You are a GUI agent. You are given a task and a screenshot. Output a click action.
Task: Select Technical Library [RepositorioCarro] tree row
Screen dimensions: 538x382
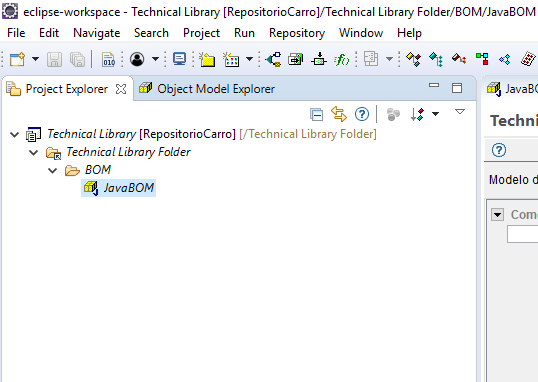201,134
